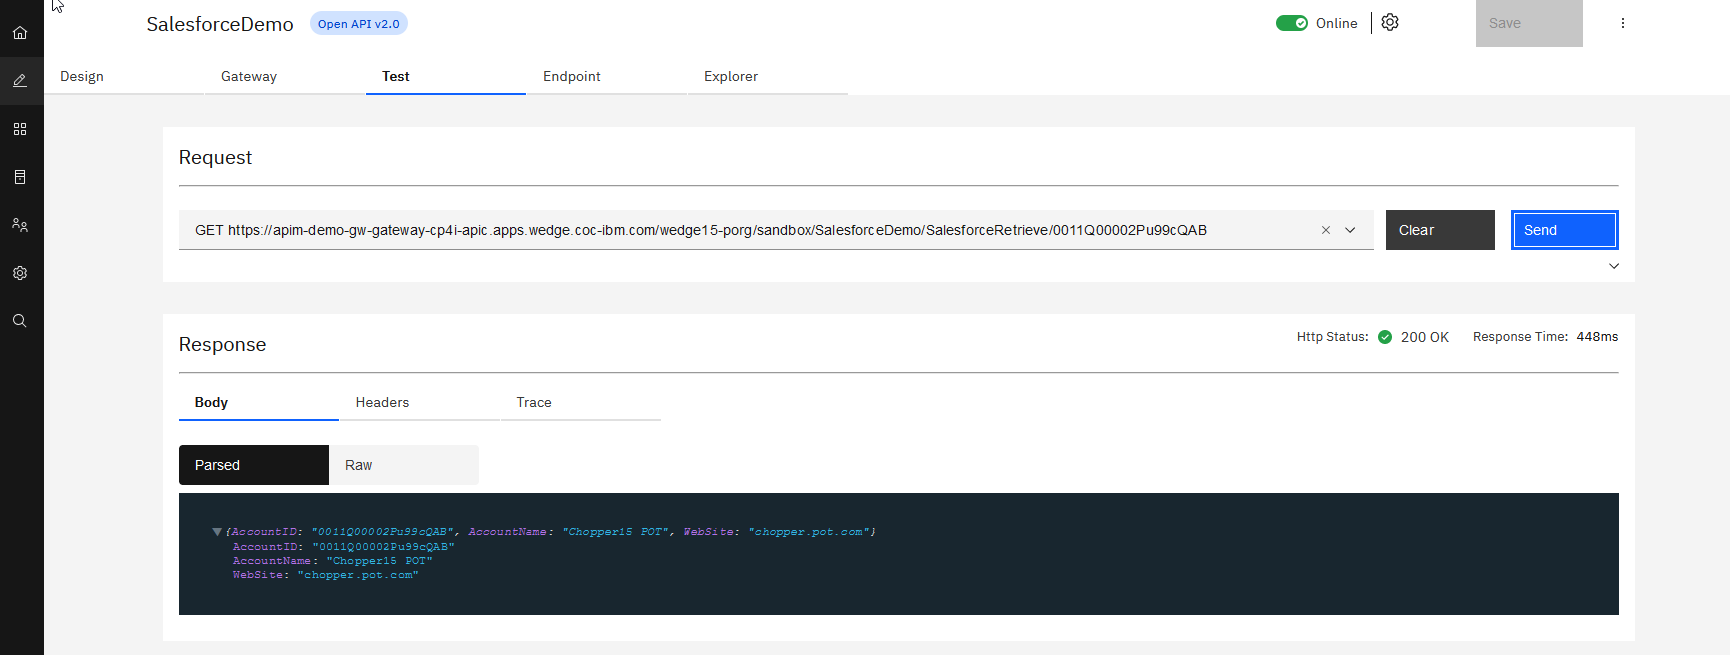1730x655 pixels.
Task: Open the sidebar Settings gear icon
Action: point(20,273)
